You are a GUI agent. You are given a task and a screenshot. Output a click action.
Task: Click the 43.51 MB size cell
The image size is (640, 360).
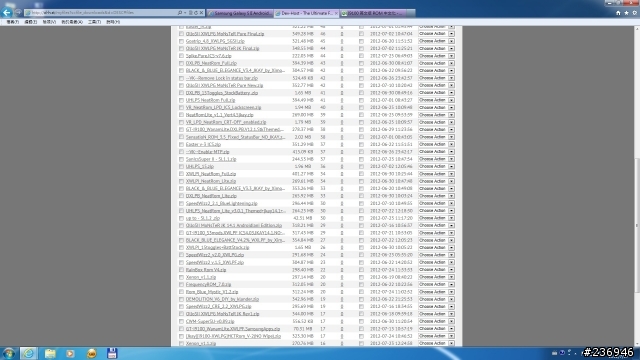click(304, 218)
